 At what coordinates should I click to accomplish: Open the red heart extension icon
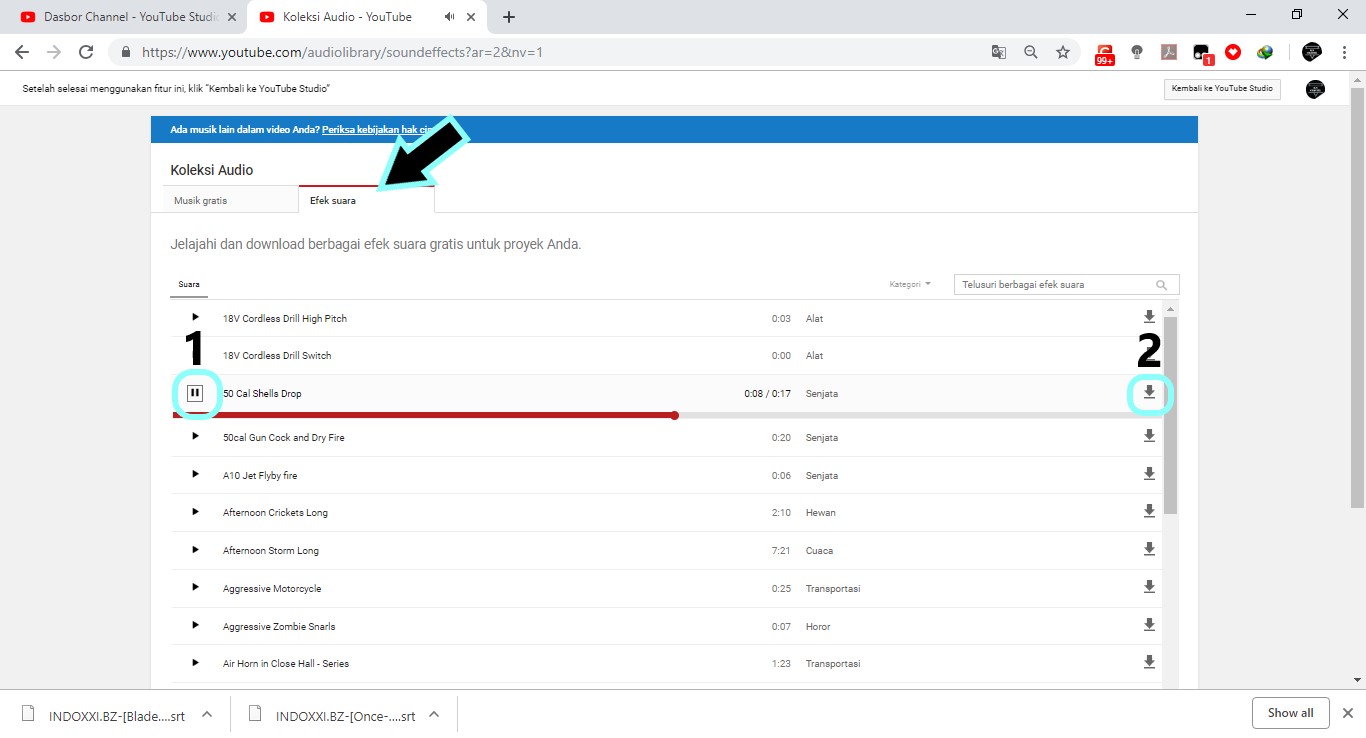(1233, 52)
